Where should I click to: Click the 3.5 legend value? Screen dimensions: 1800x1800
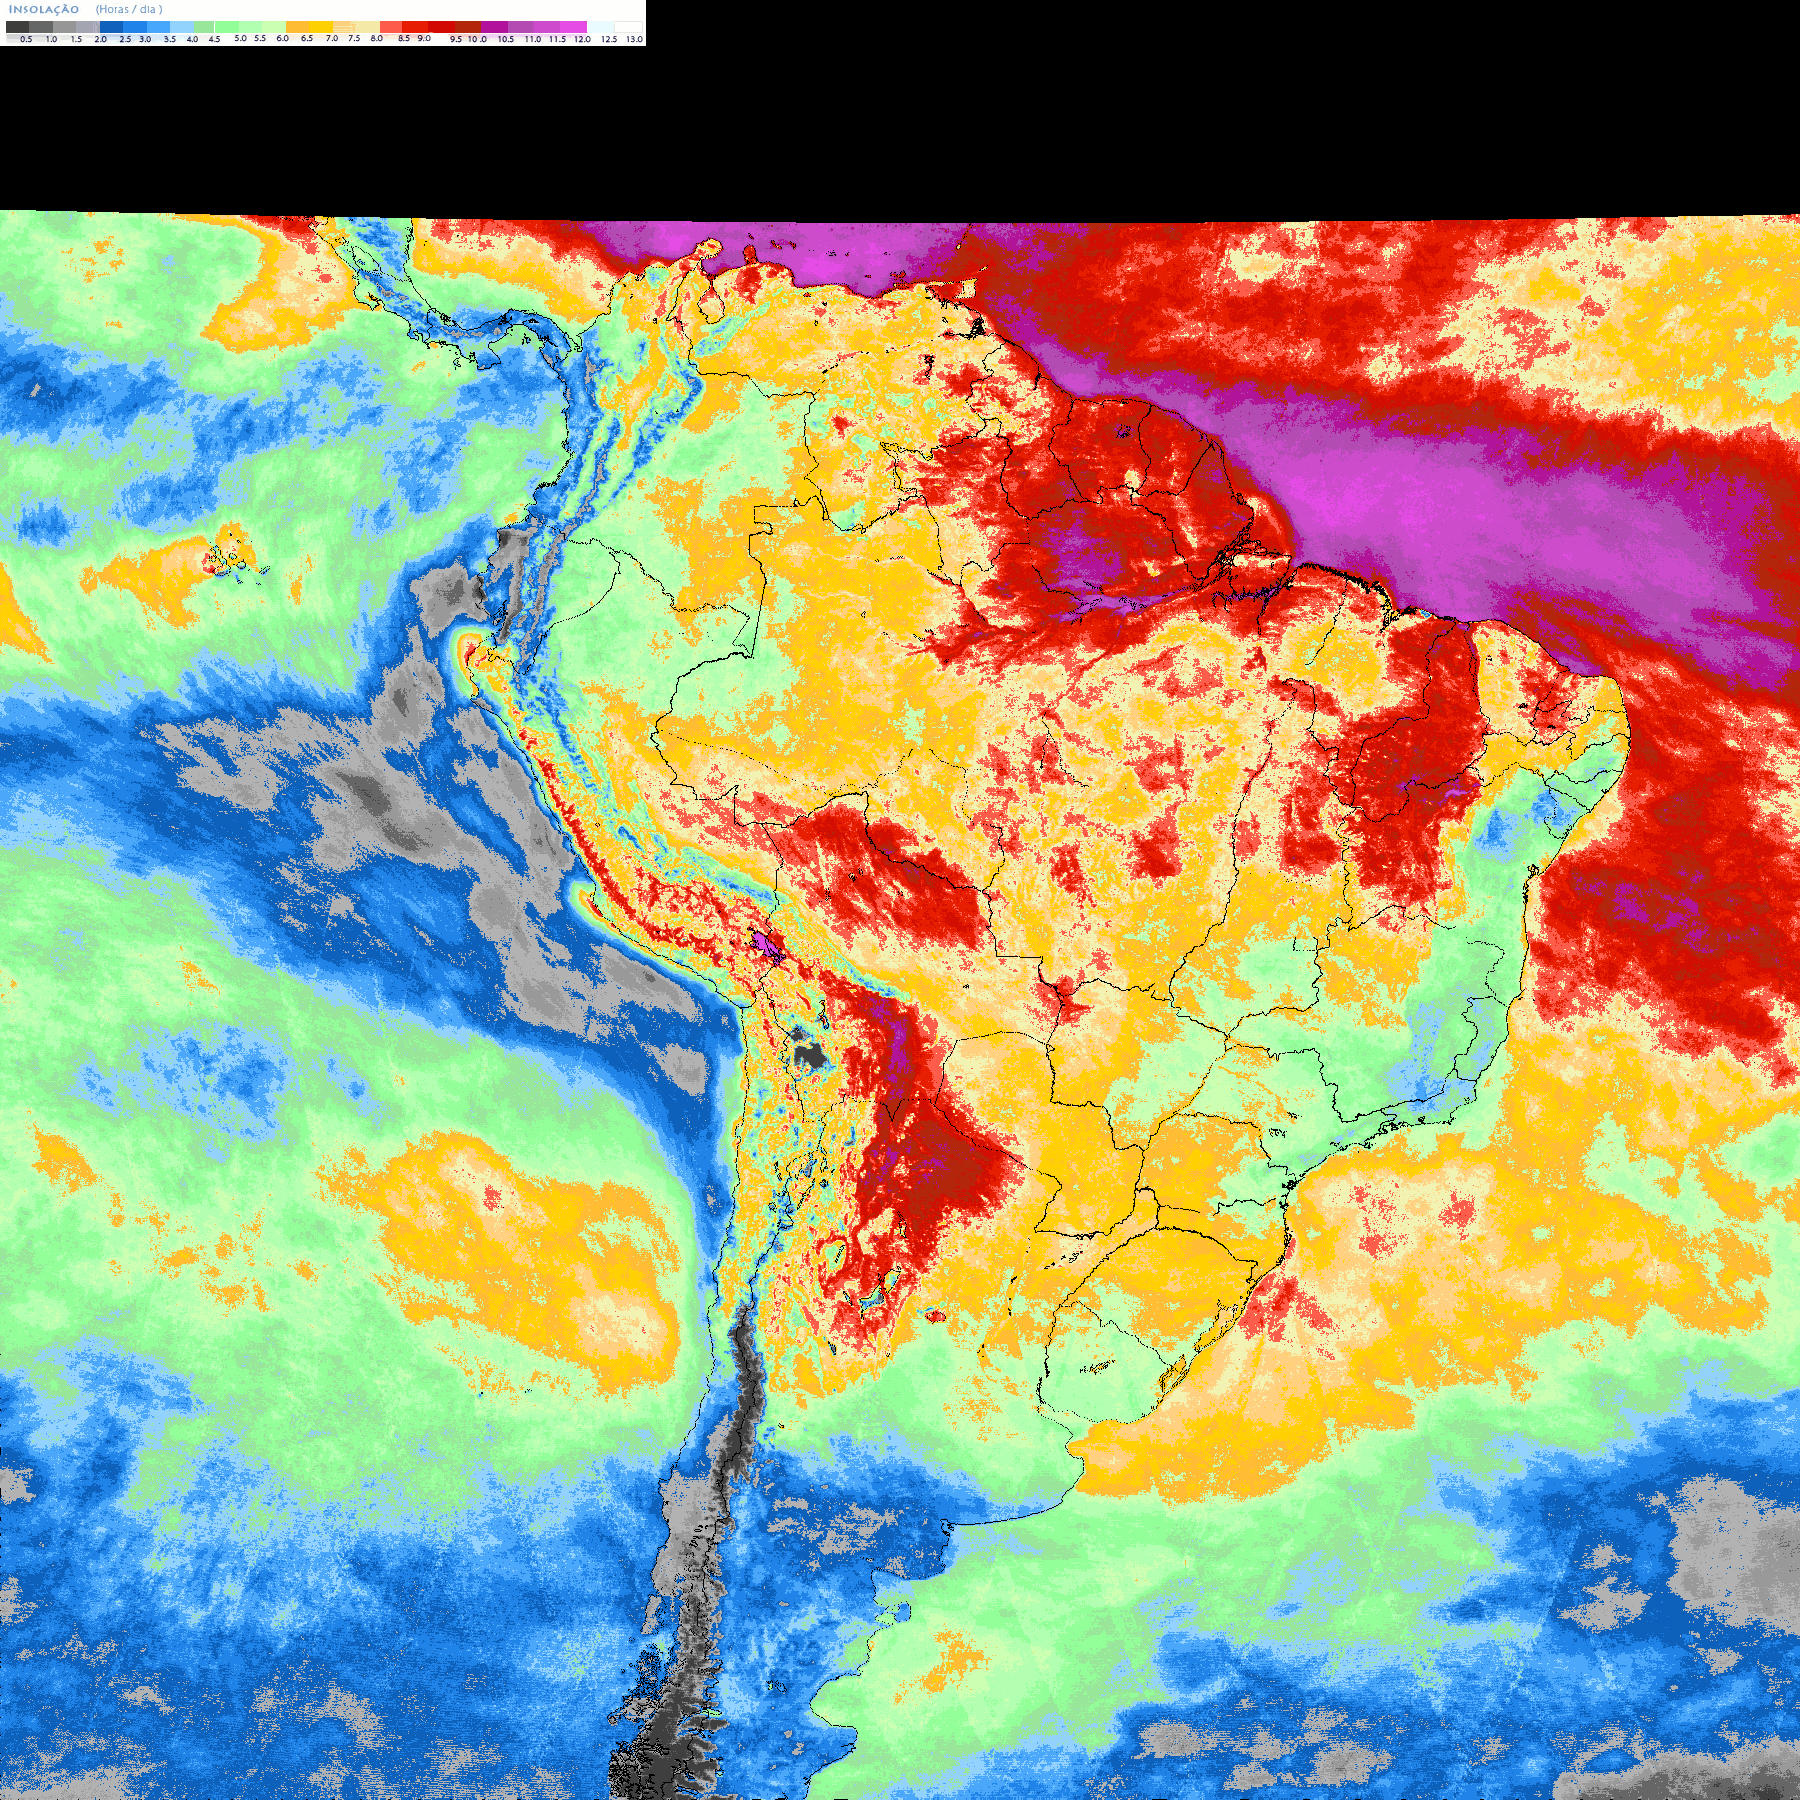click(170, 39)
